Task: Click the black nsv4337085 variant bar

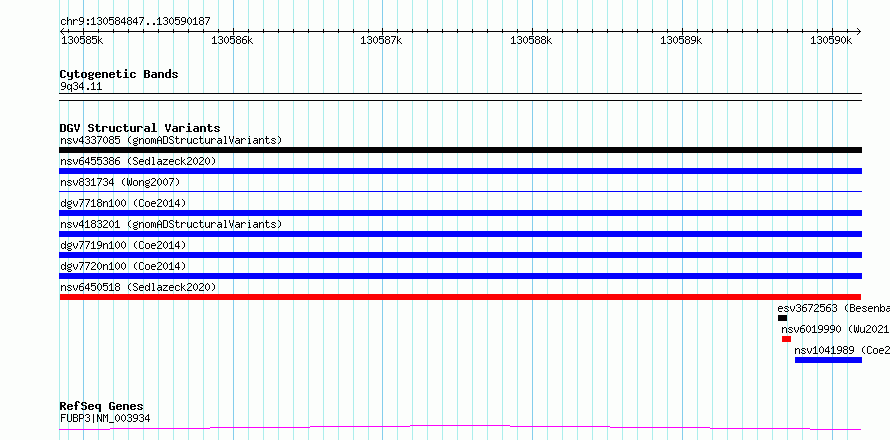Action: [460, 150]
